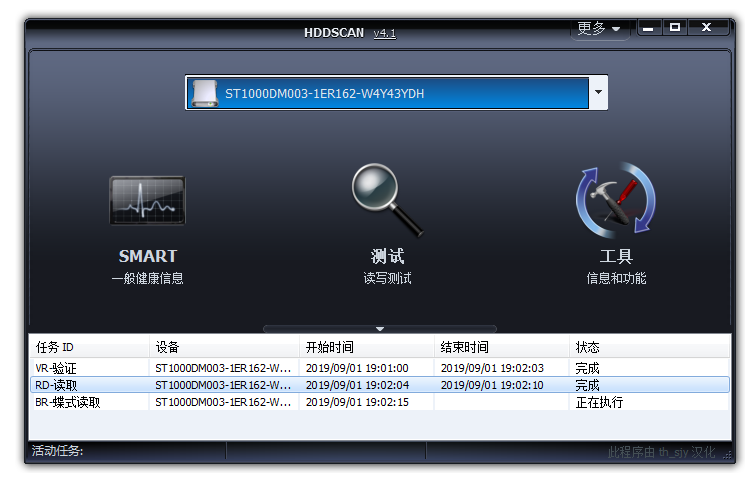Select the BR-蝶式读取 task row

coord(90,402)
